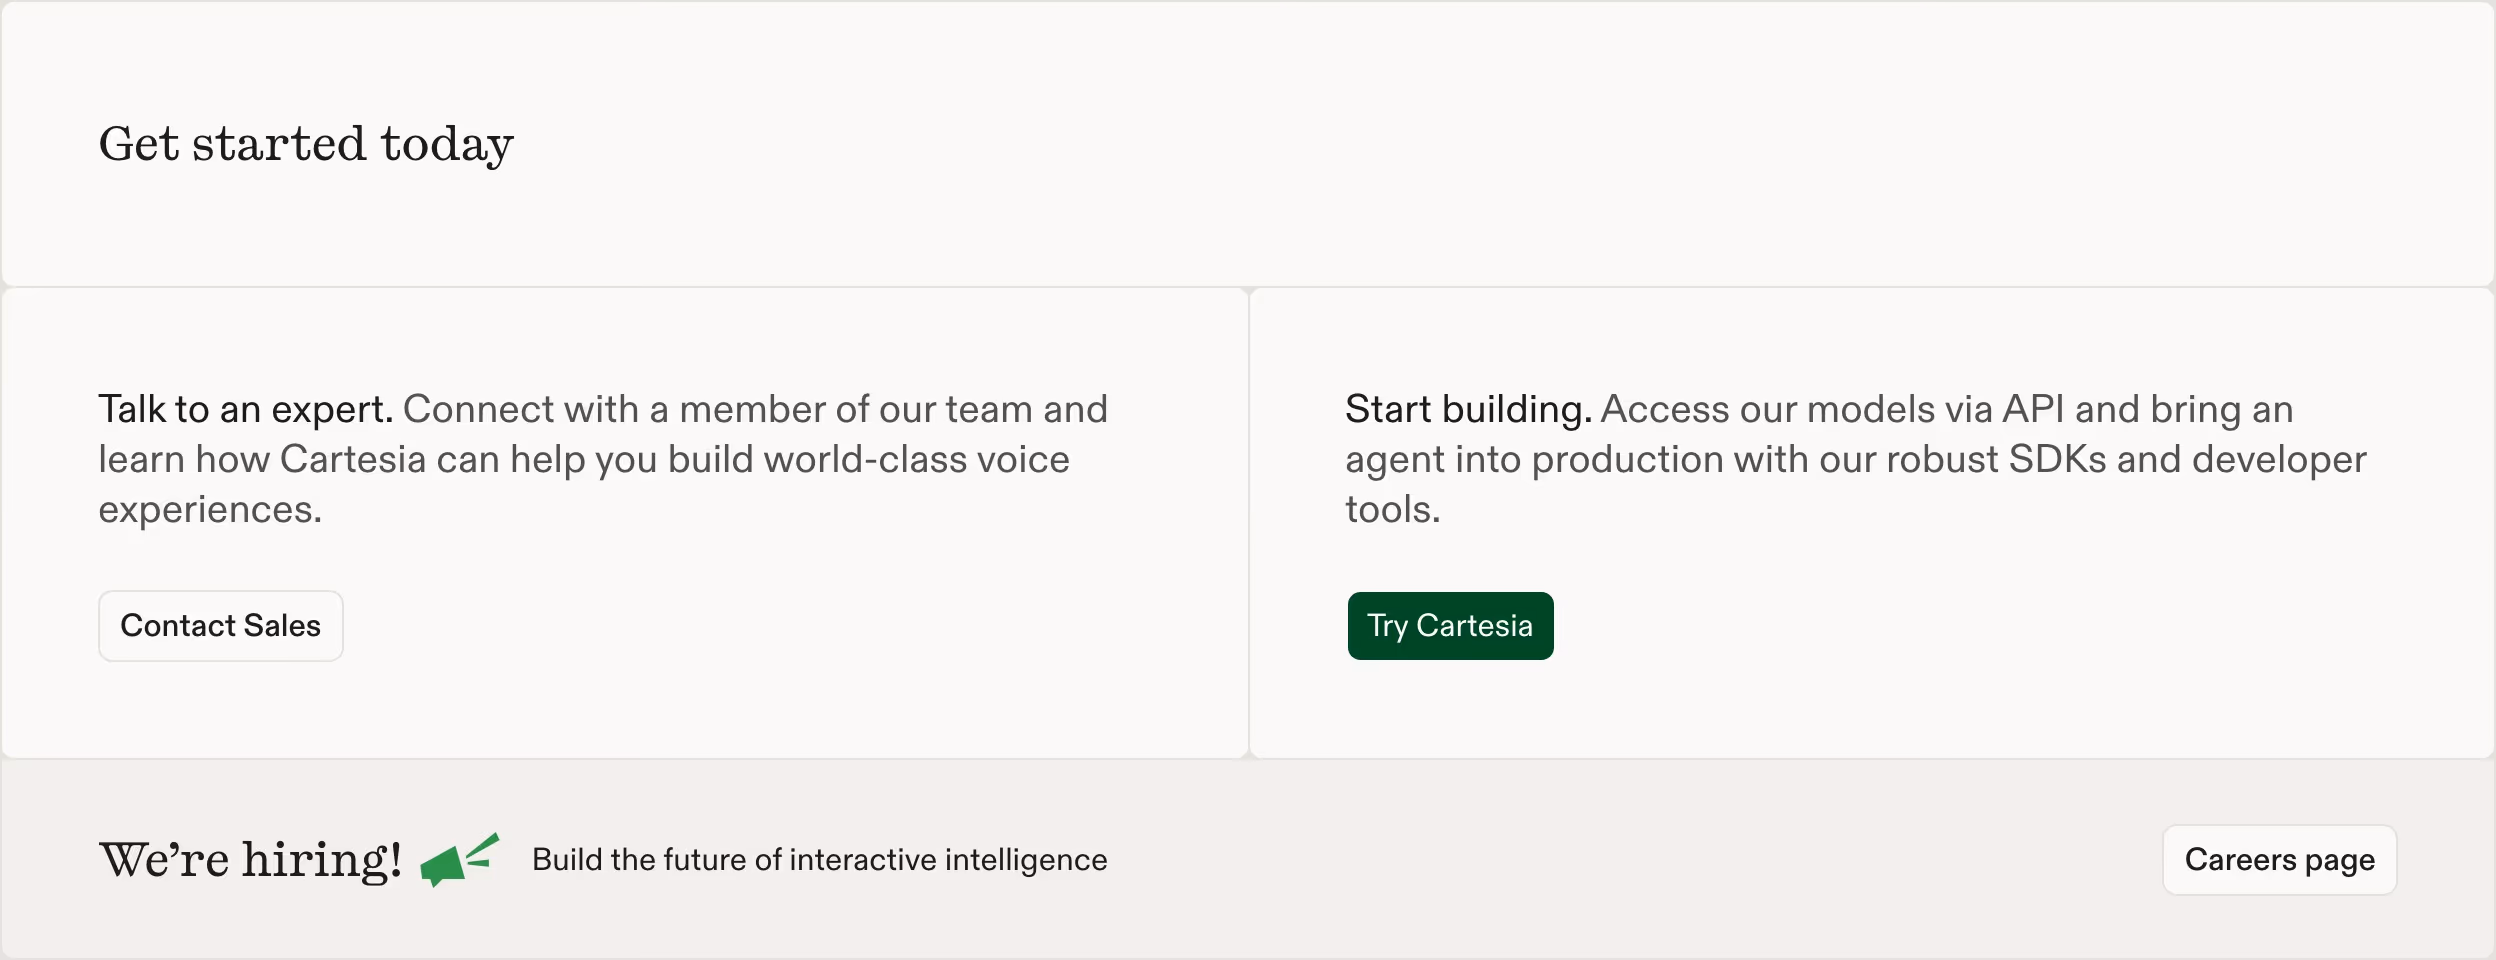The width and height of the screenshot is (2496, 960).
Task: Click the green megaphone hiring icon
Action: tap(459, 860)
